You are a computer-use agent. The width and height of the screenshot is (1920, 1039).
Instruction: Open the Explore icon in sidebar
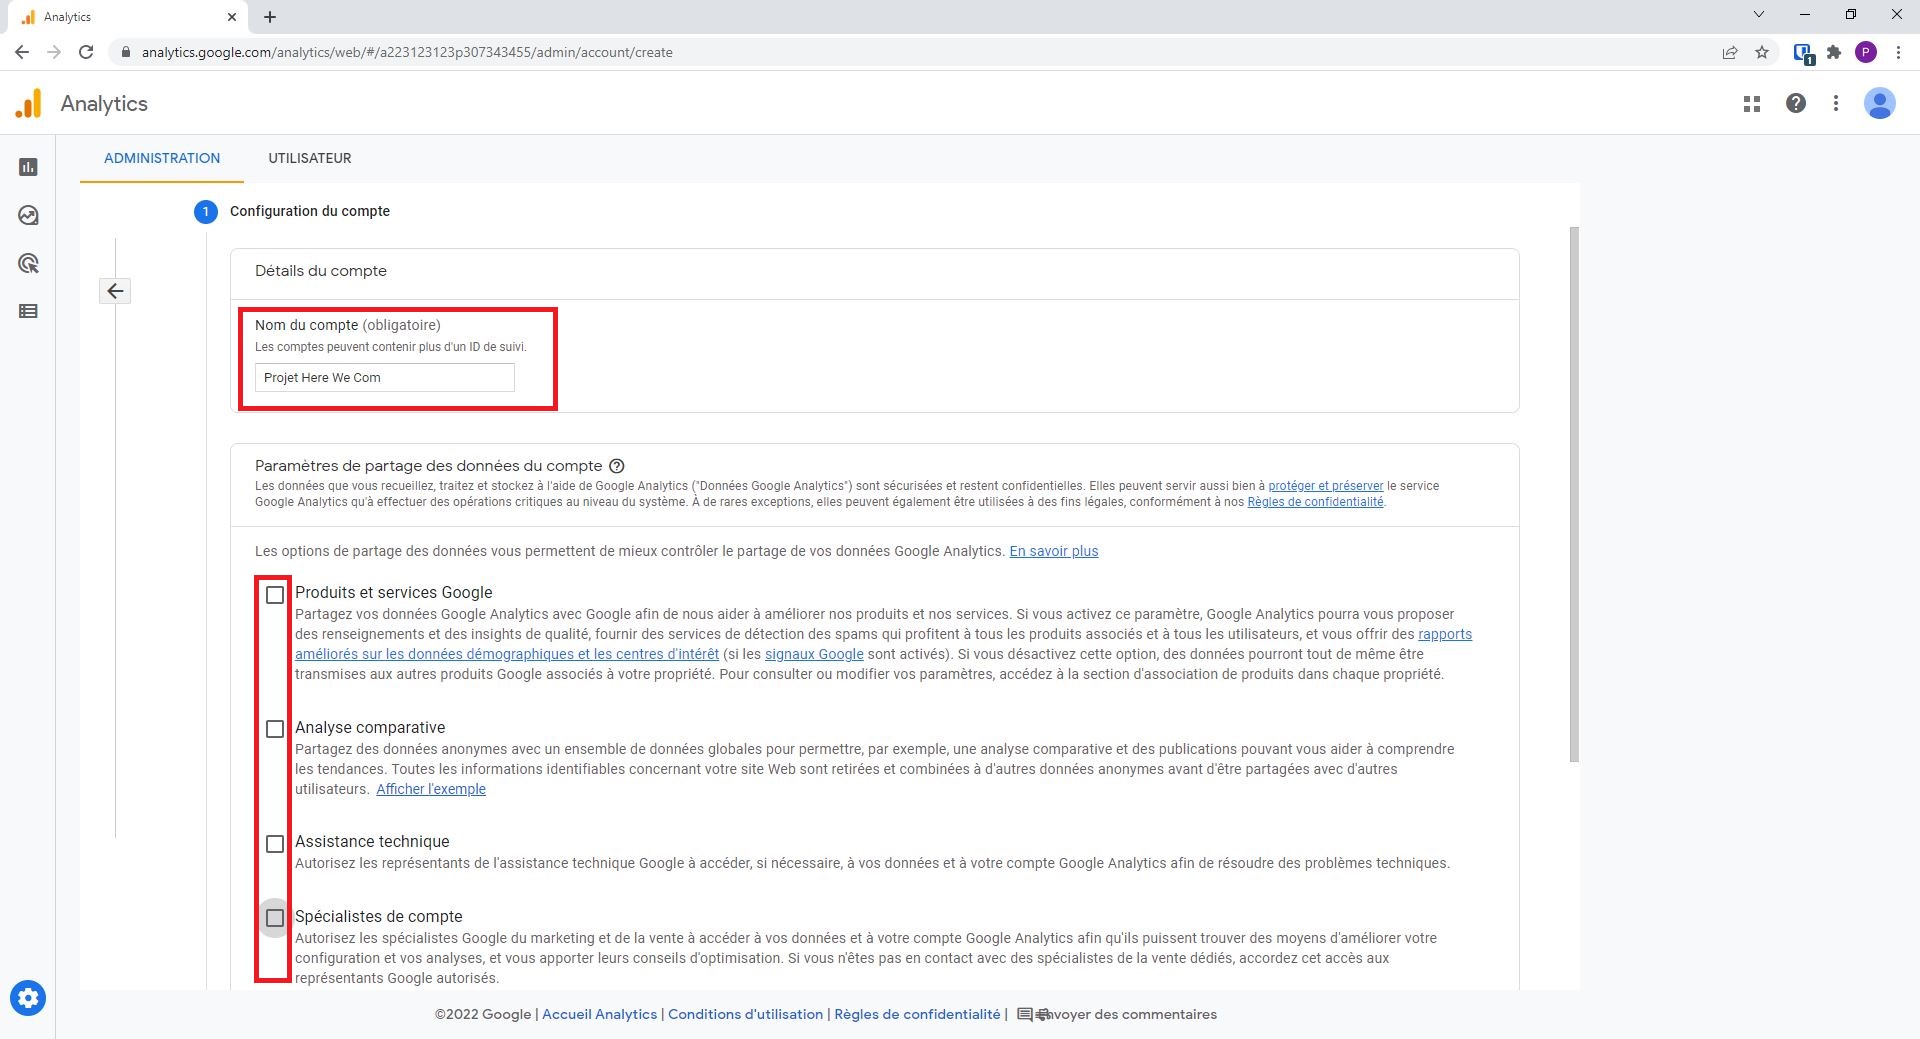pos(28,215)
